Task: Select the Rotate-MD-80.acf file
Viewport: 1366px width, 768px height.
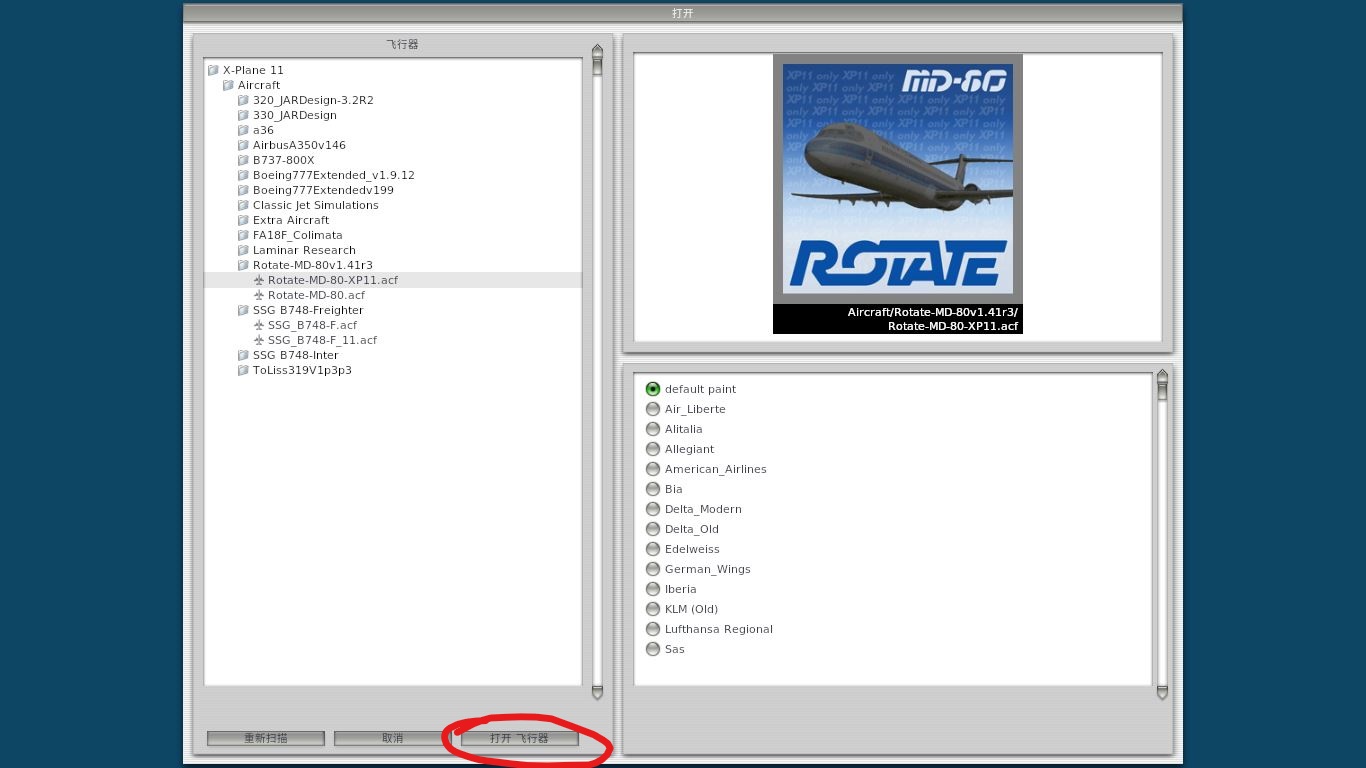Action: [x=316, y=295]
